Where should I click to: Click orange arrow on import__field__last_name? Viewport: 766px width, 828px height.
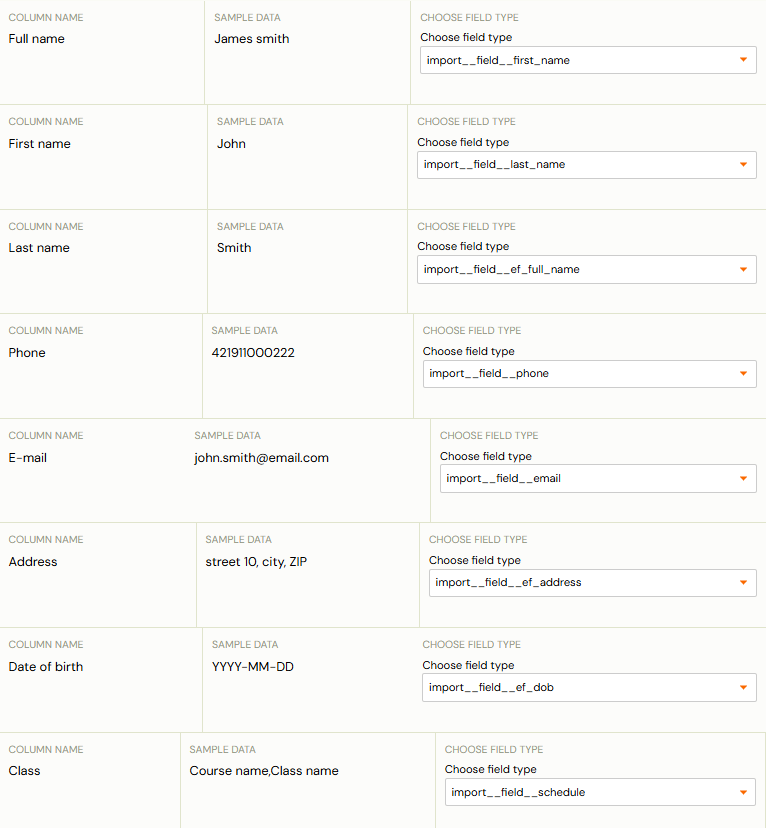743,164
